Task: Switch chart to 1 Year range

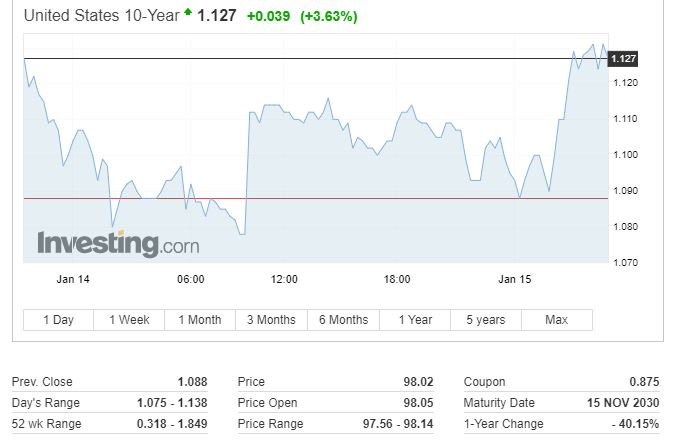Action: click(x=415, y=320)
